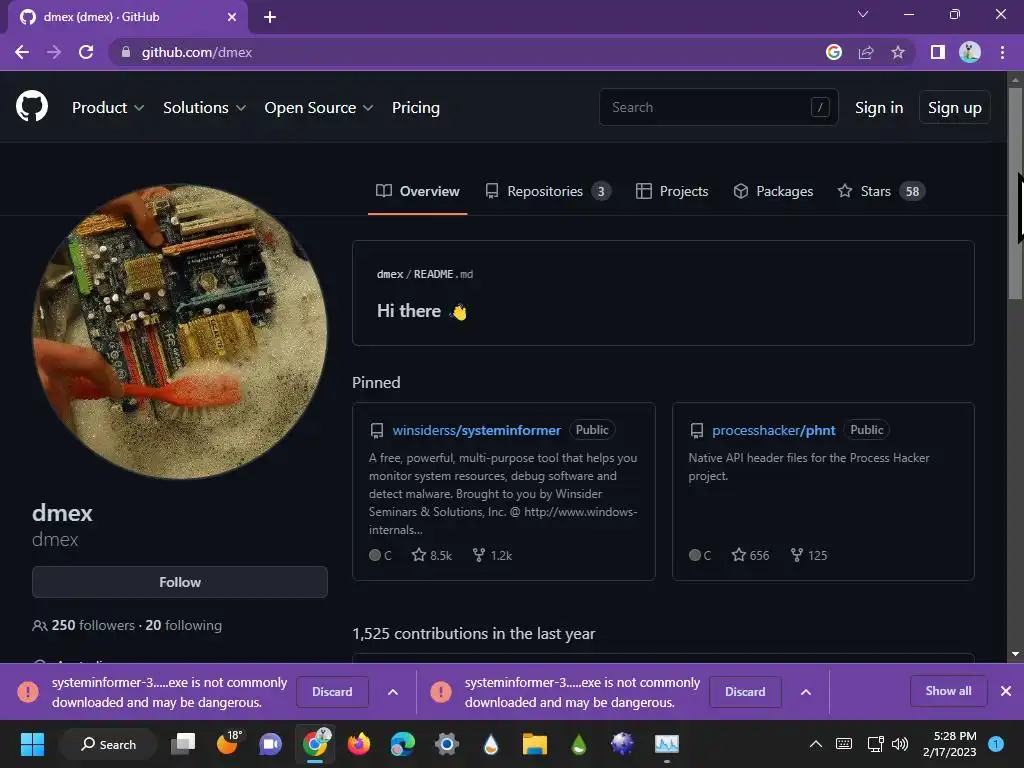This screenshot has height=768, width=1024.
Task: View systeminformer 8.5k stargazers
Action: tap(432, 555)
